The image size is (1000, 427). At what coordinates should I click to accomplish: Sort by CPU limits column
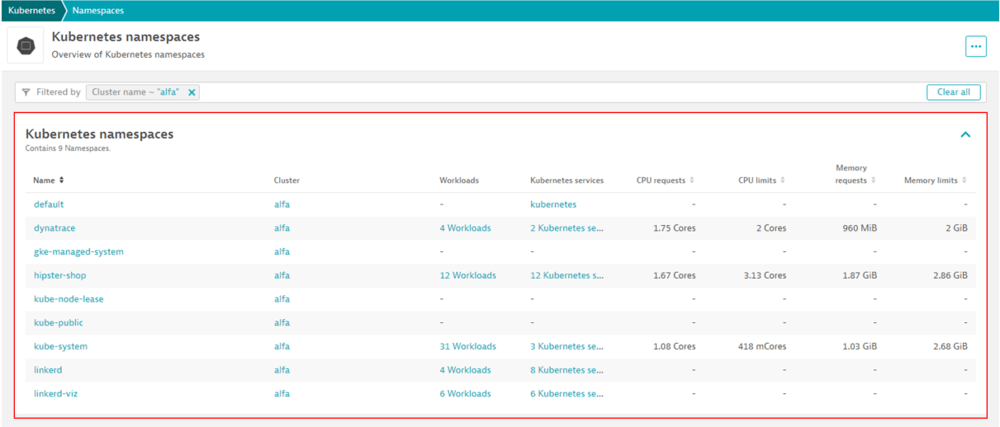click(x=783, y=181)
